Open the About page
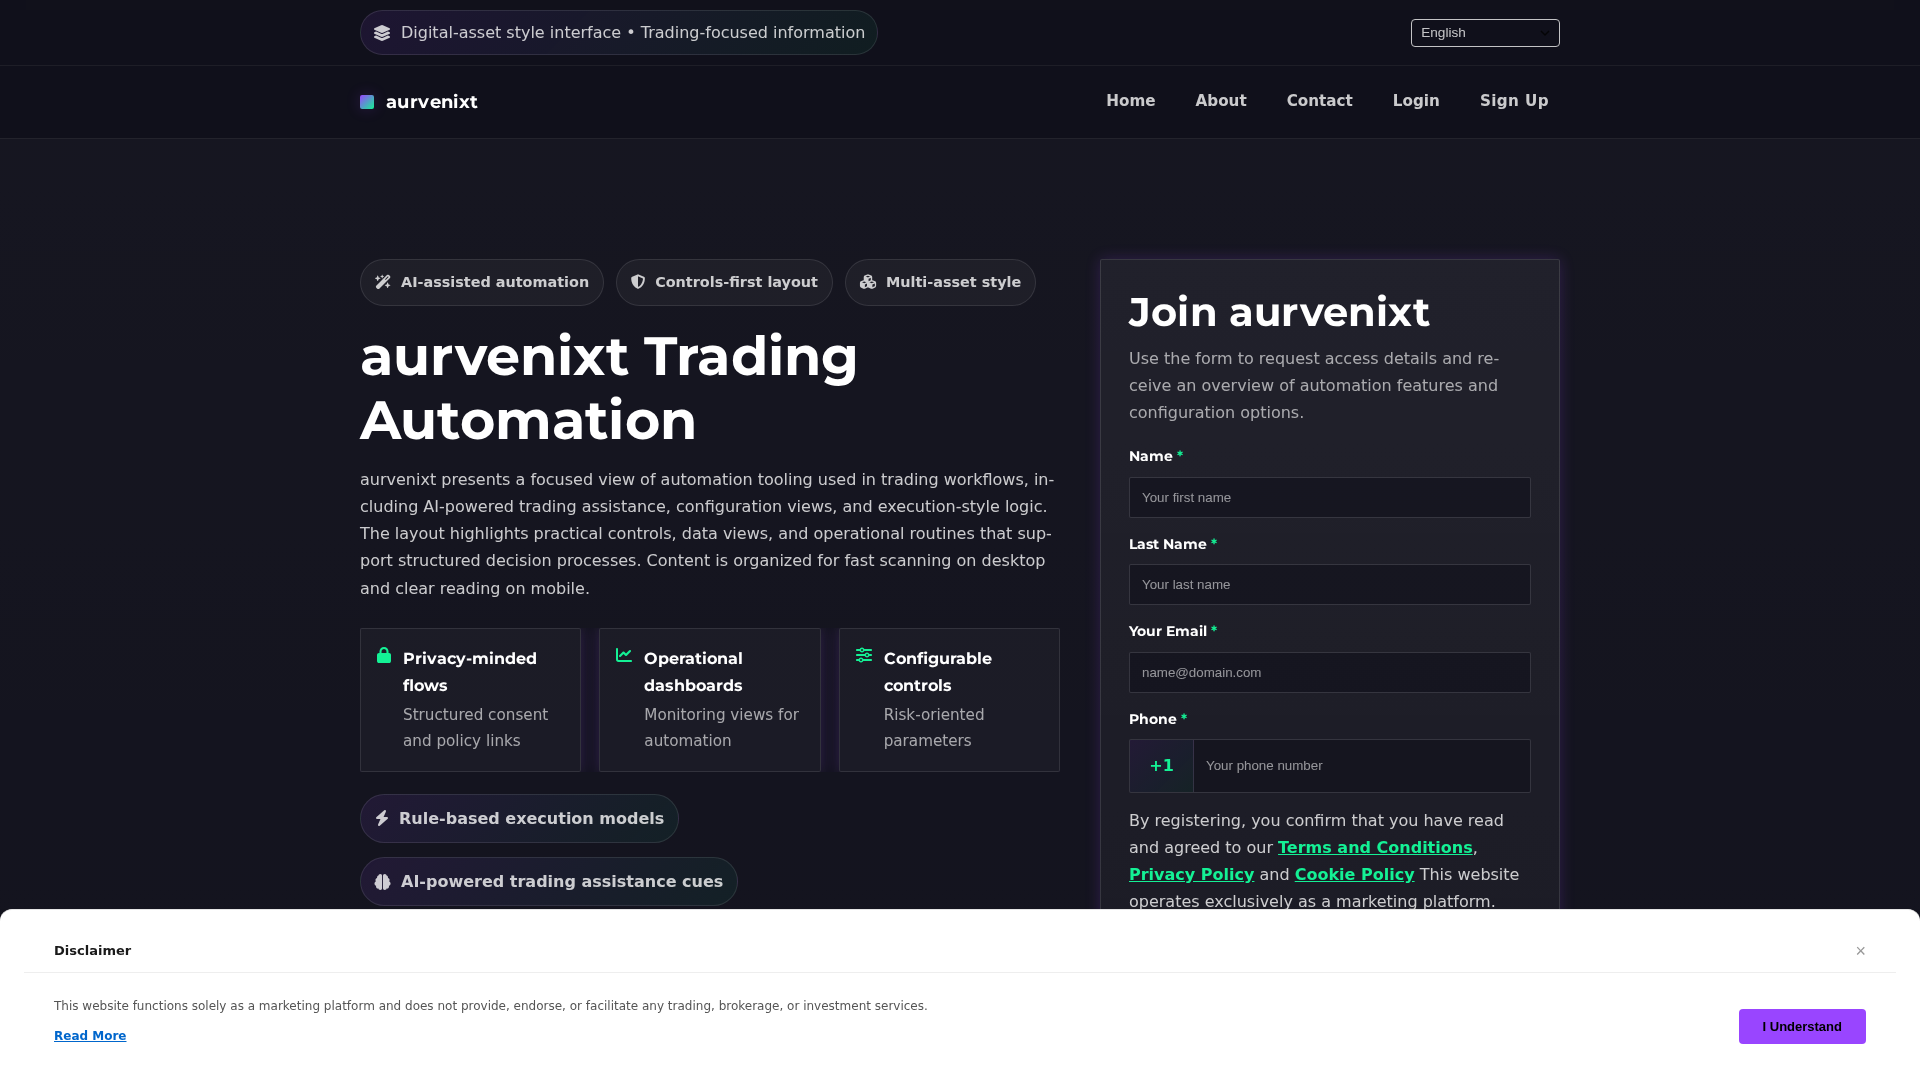The height and width of the screenshot is (1080, 1920). (x=1220, y=101)
